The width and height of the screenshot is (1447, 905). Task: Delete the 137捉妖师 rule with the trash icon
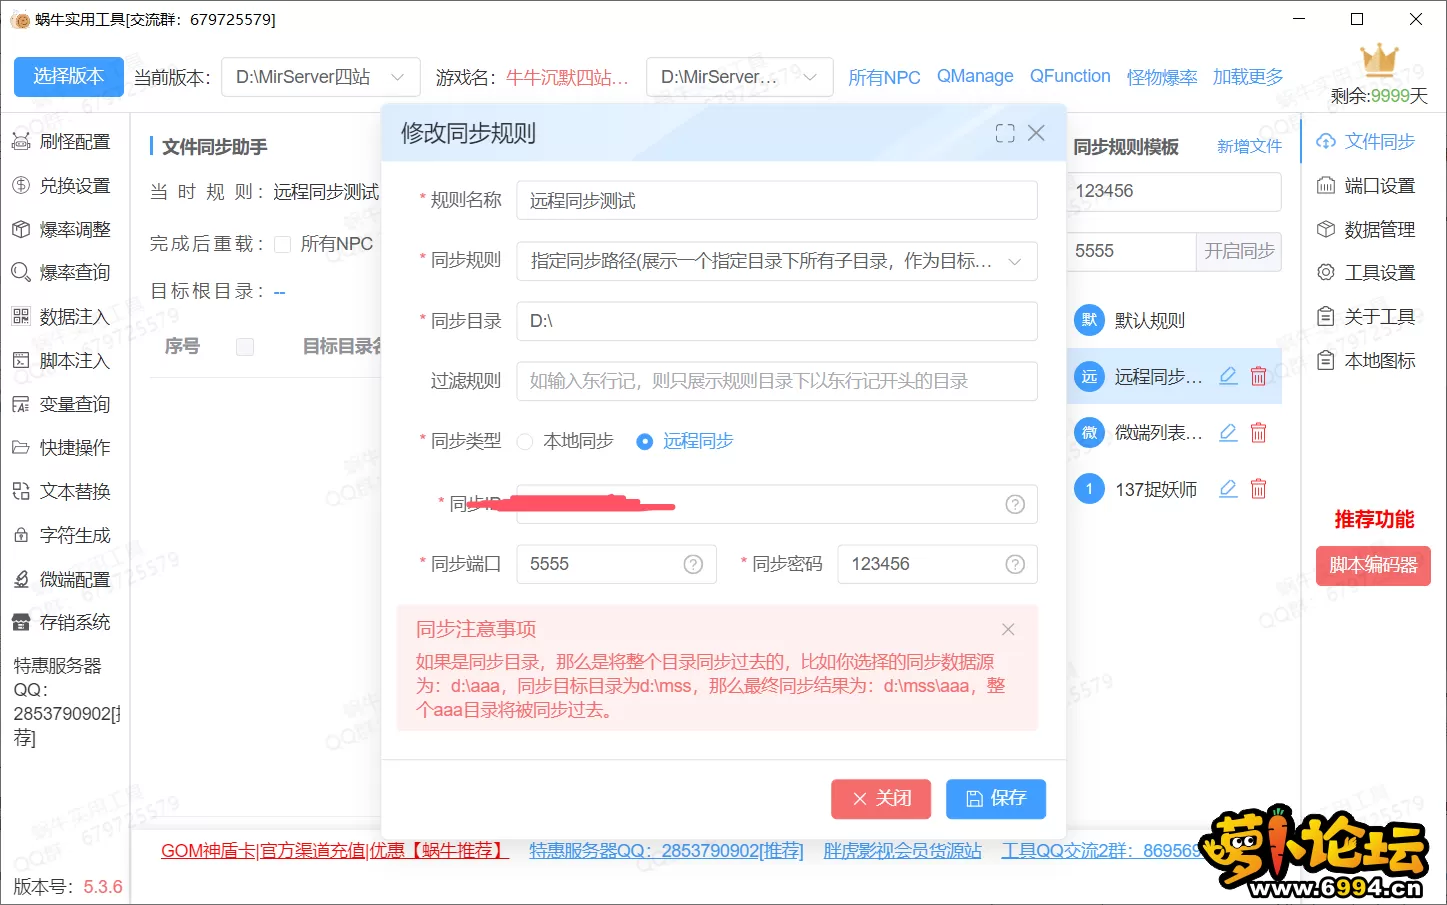(x=1259, y=488)
